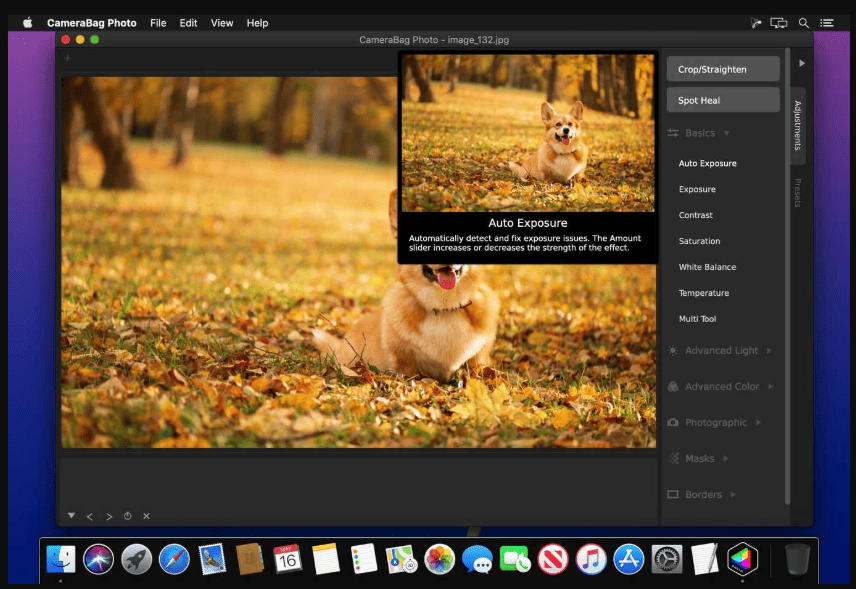The height and width of the screenshot is (589, 856).
Task: Open System Preferences gear in dock
Action: click(x=667, y=559)
